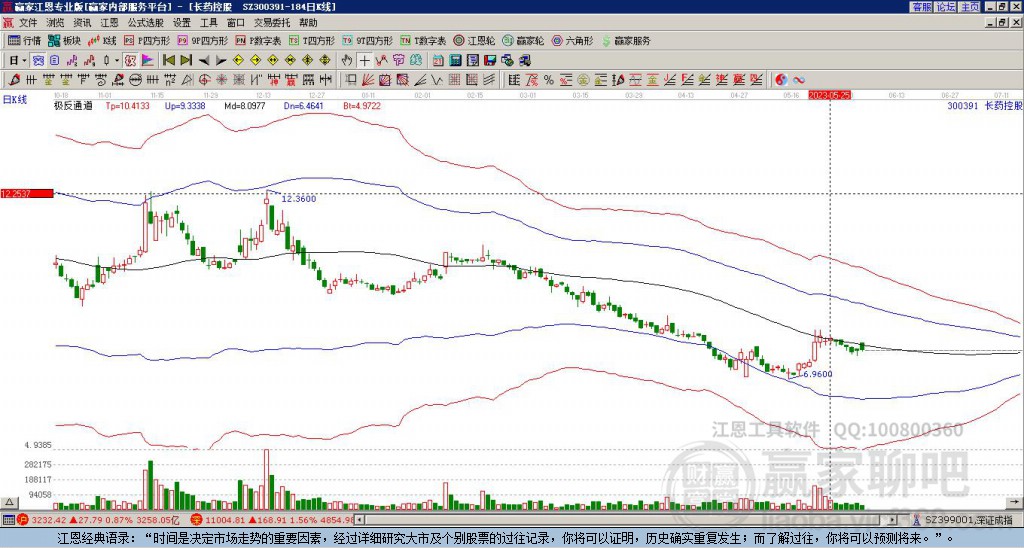
Task: Select the red pencil drawing tool
Action: [14, 80]
